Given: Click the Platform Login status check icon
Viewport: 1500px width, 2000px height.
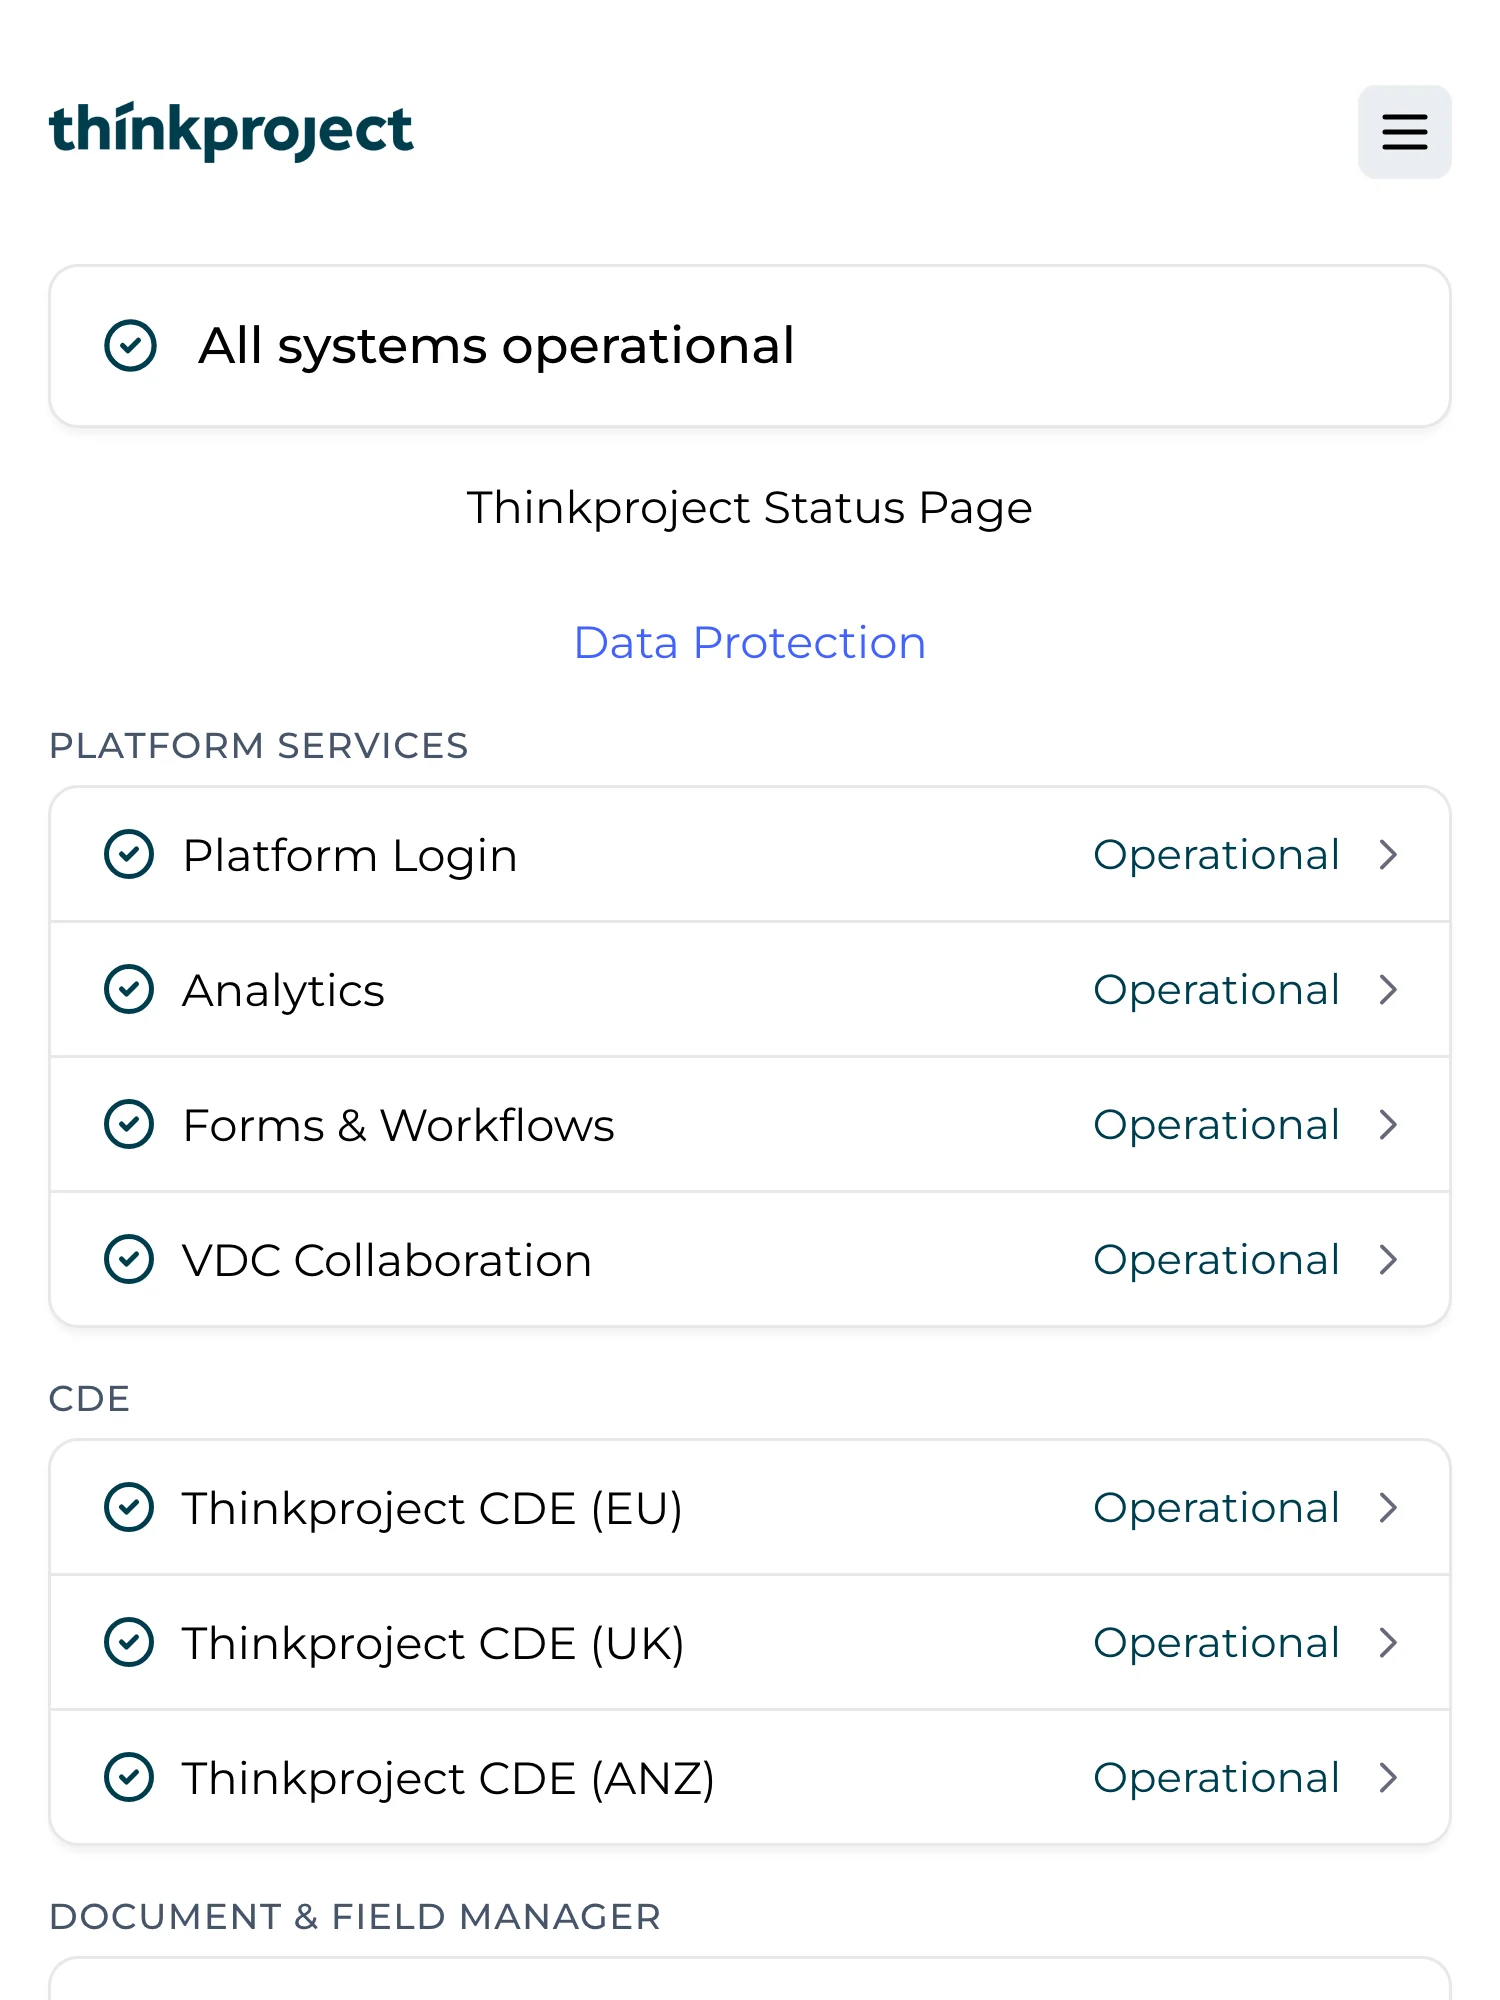Looking at the screenshot, I should 129,855.
